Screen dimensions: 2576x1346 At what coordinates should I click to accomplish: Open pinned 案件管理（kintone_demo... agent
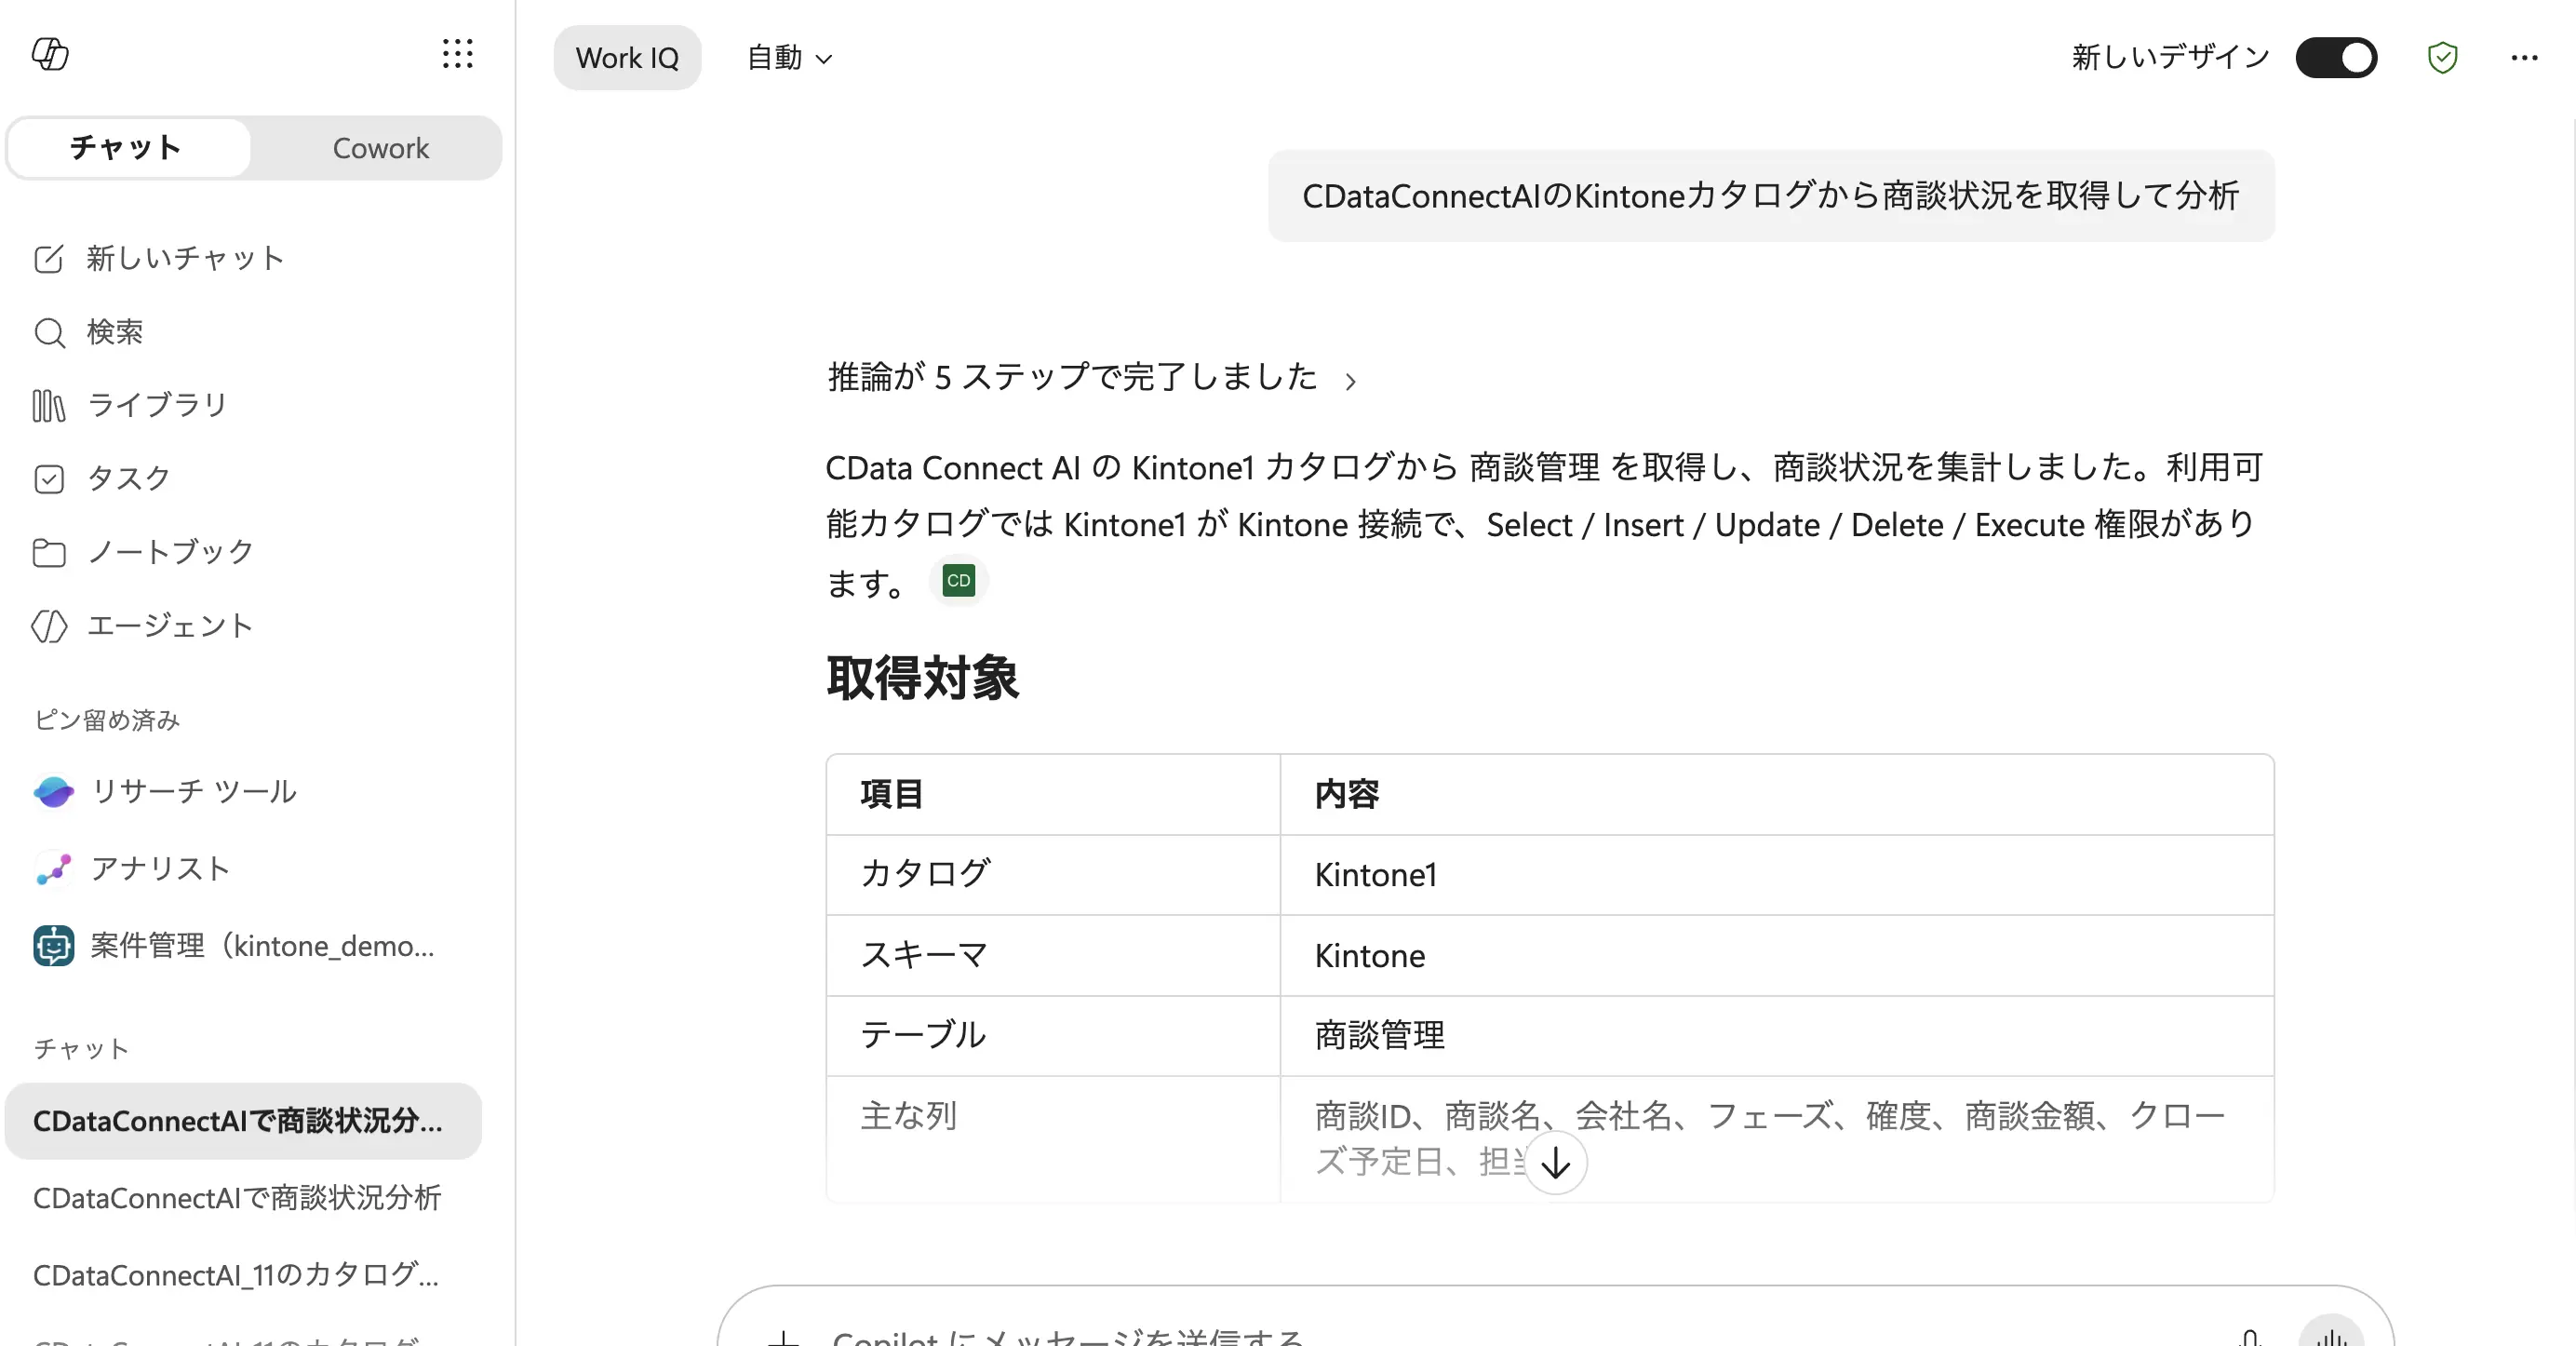(x=262, y=946)
